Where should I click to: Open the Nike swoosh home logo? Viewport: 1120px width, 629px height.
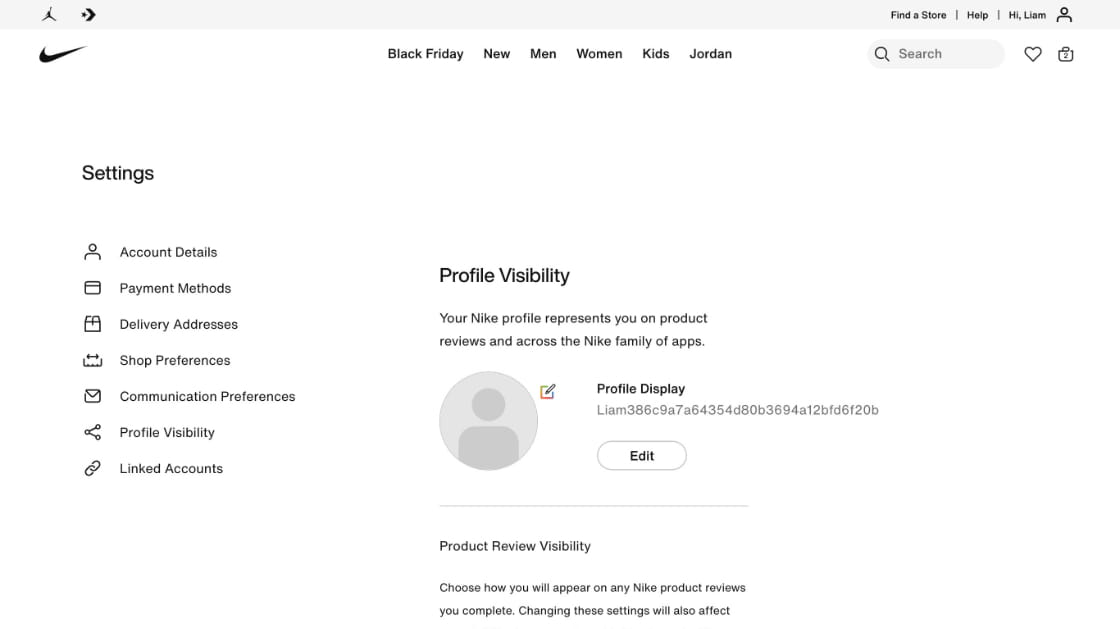point(63,54)
